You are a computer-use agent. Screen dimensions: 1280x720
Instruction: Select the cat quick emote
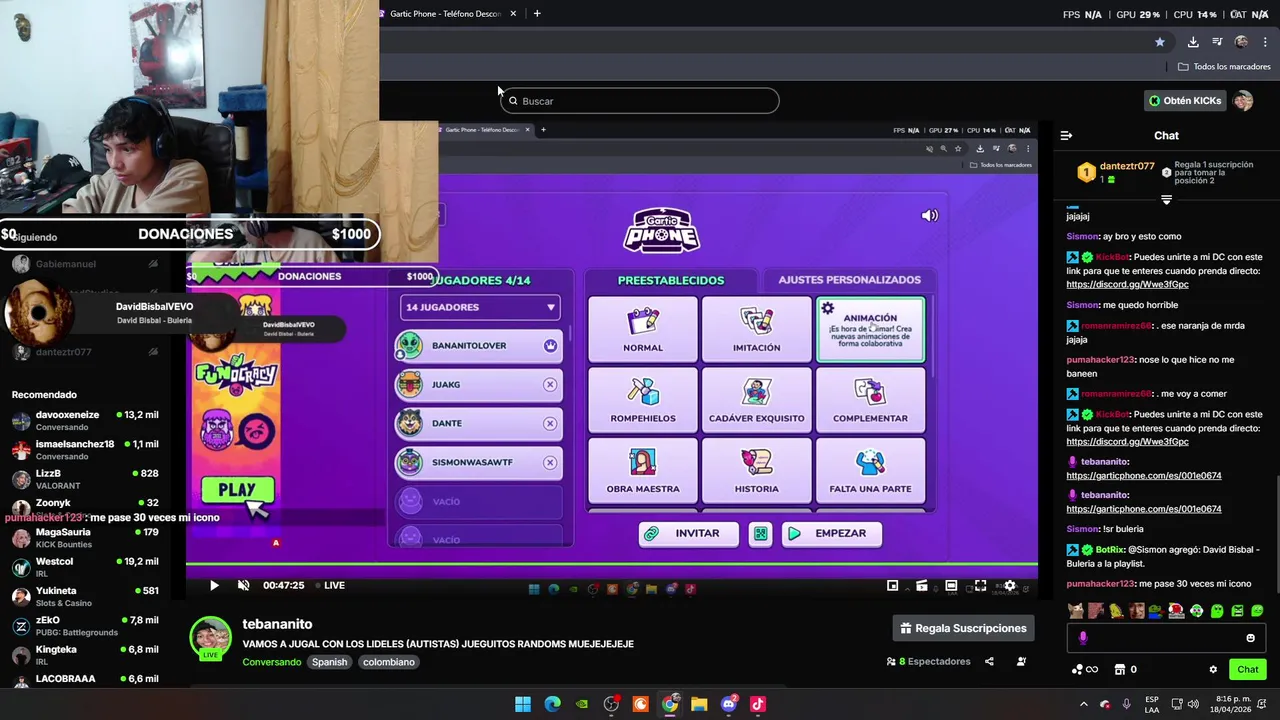[1075, 610]
